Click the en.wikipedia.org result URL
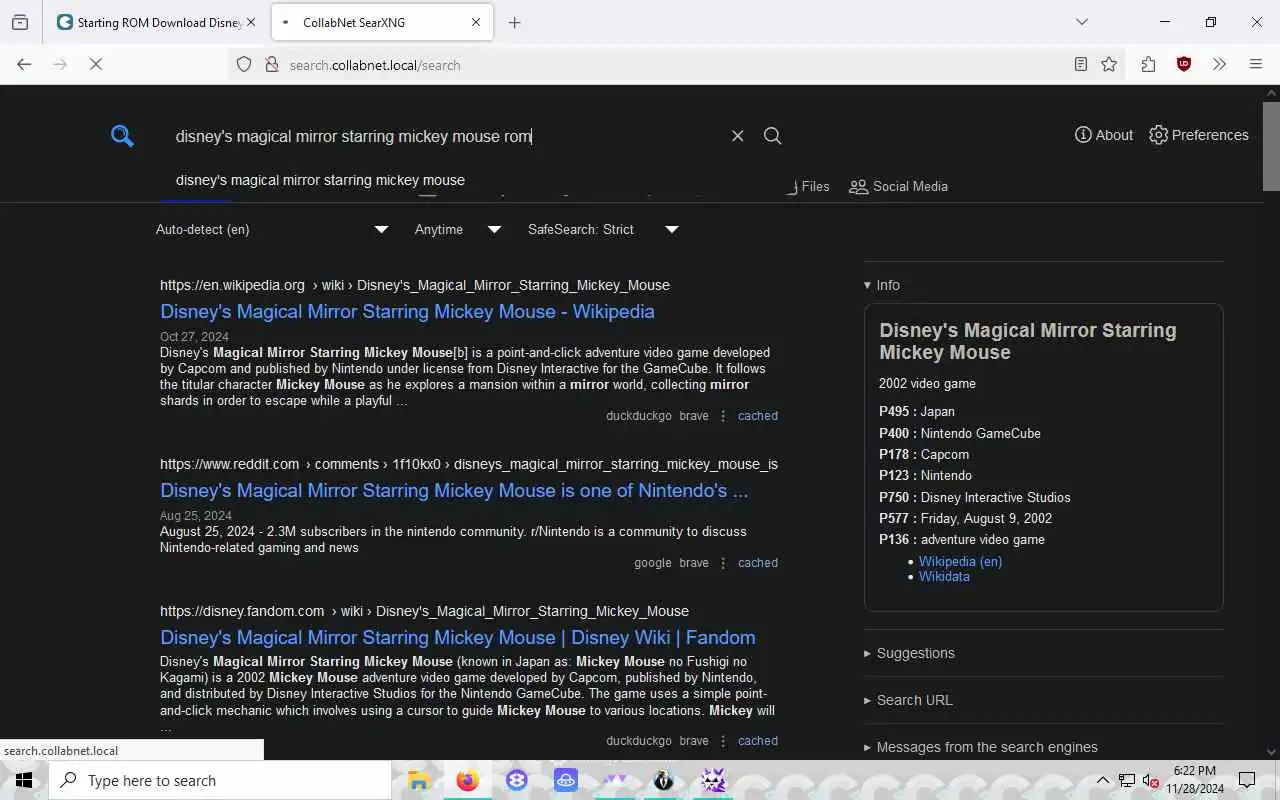This screenshot has width=1280, height=800. click(415, 285)
